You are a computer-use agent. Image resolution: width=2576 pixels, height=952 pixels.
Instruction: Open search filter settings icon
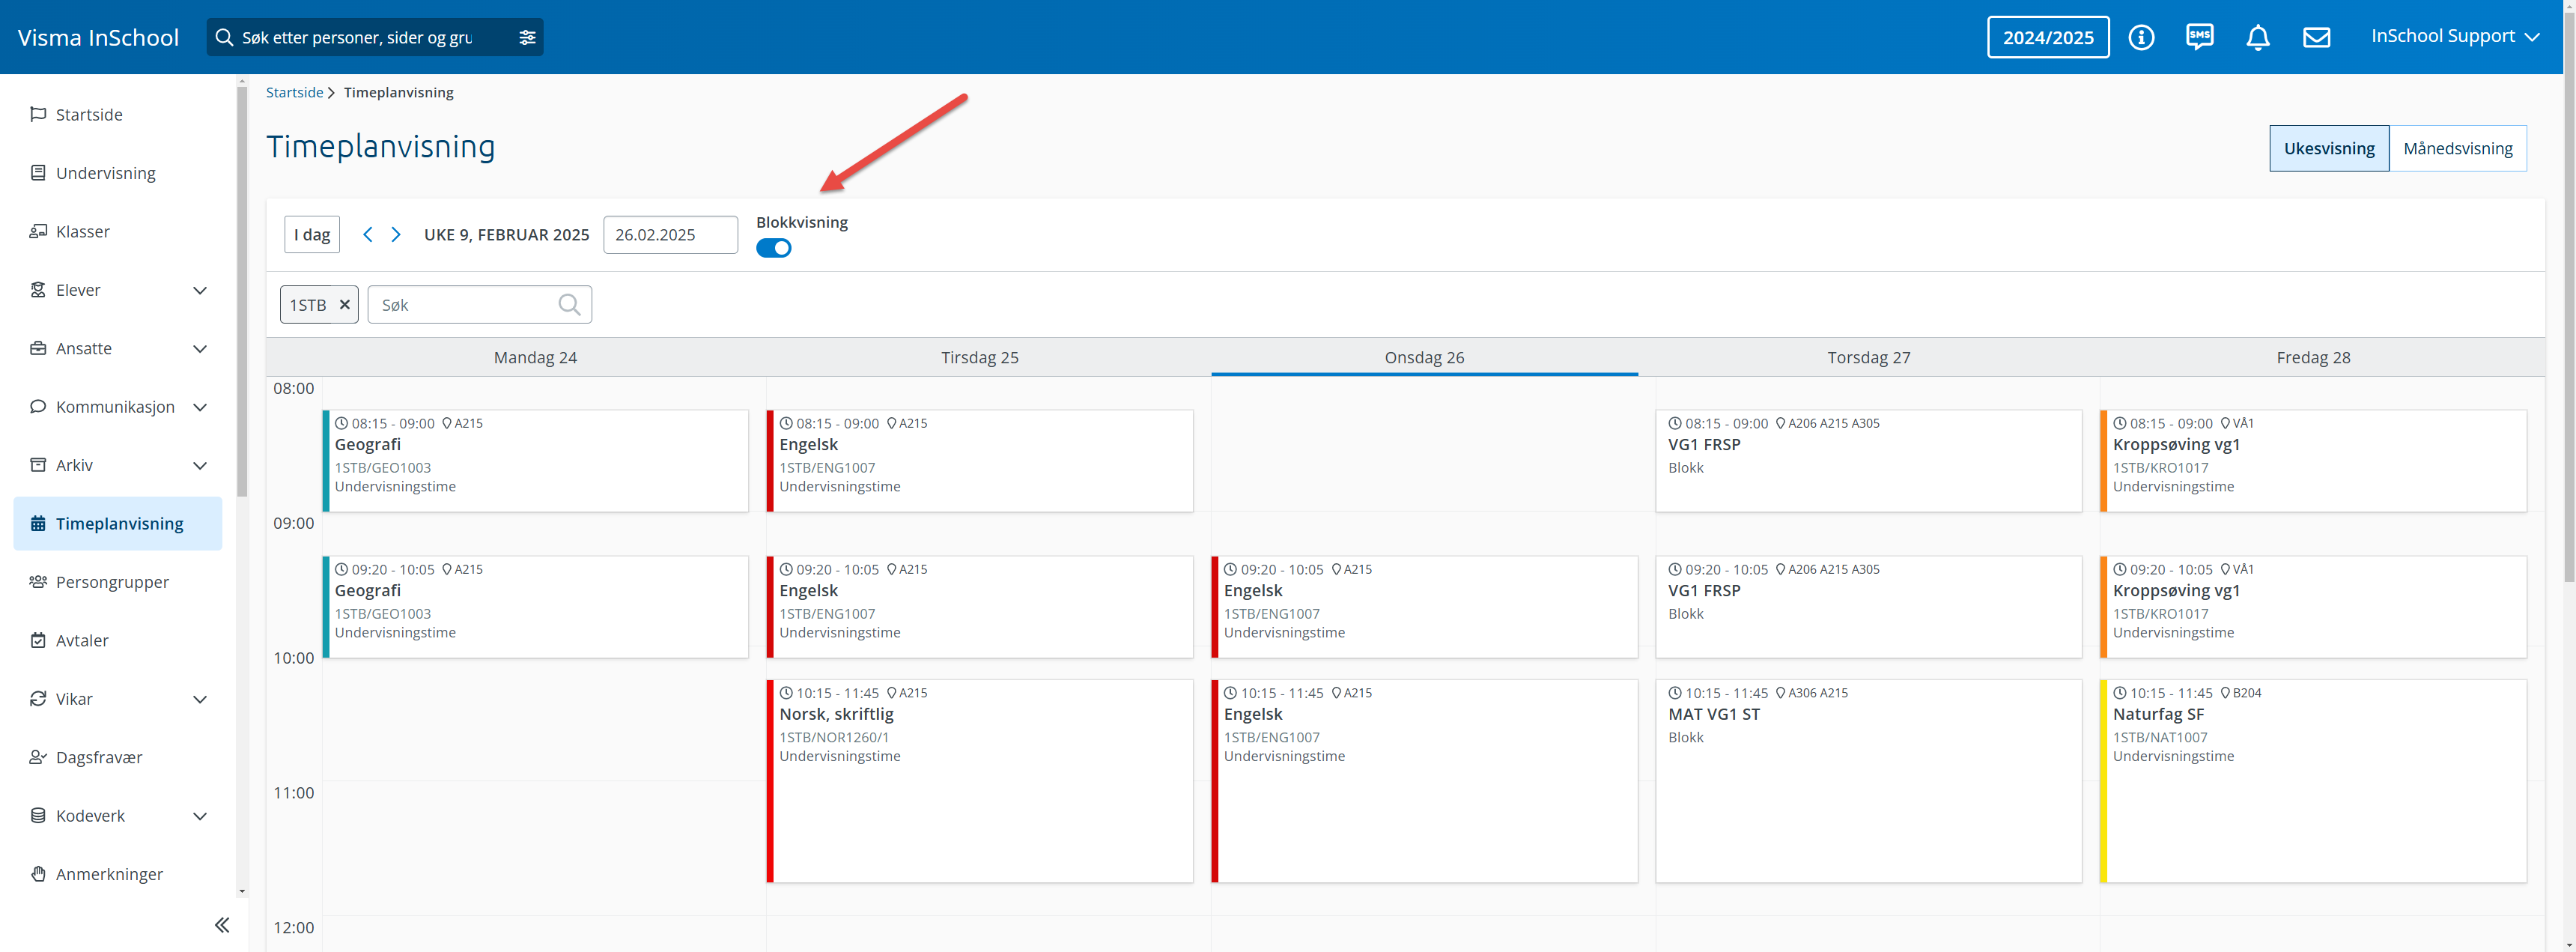[527, 37]
